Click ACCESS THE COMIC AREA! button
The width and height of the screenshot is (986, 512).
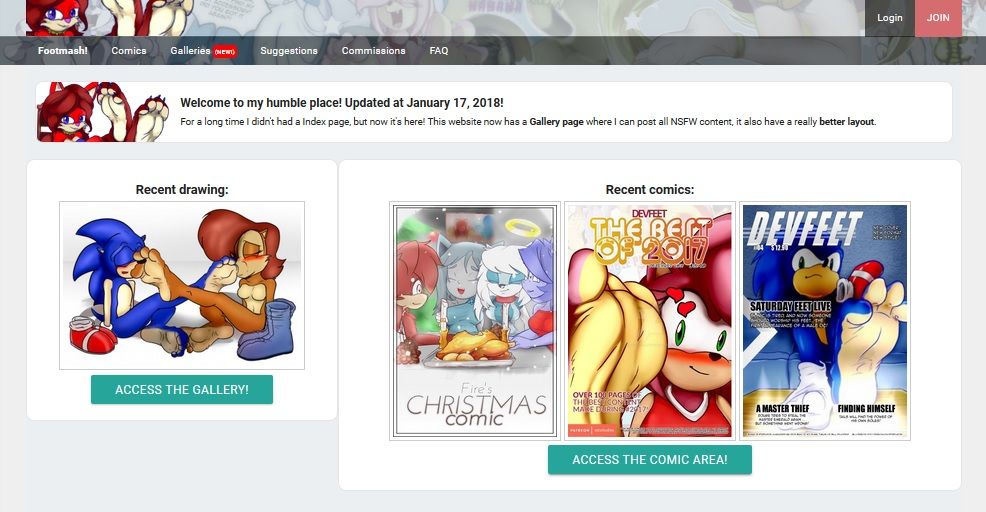(650, 460)
